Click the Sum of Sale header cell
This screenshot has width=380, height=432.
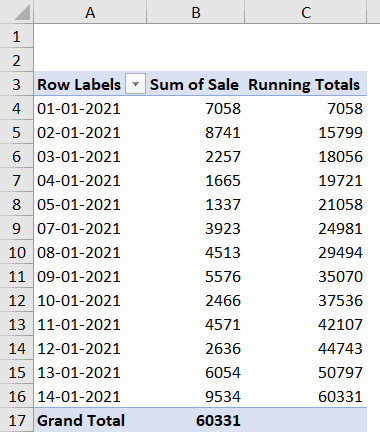coord(196,84)
